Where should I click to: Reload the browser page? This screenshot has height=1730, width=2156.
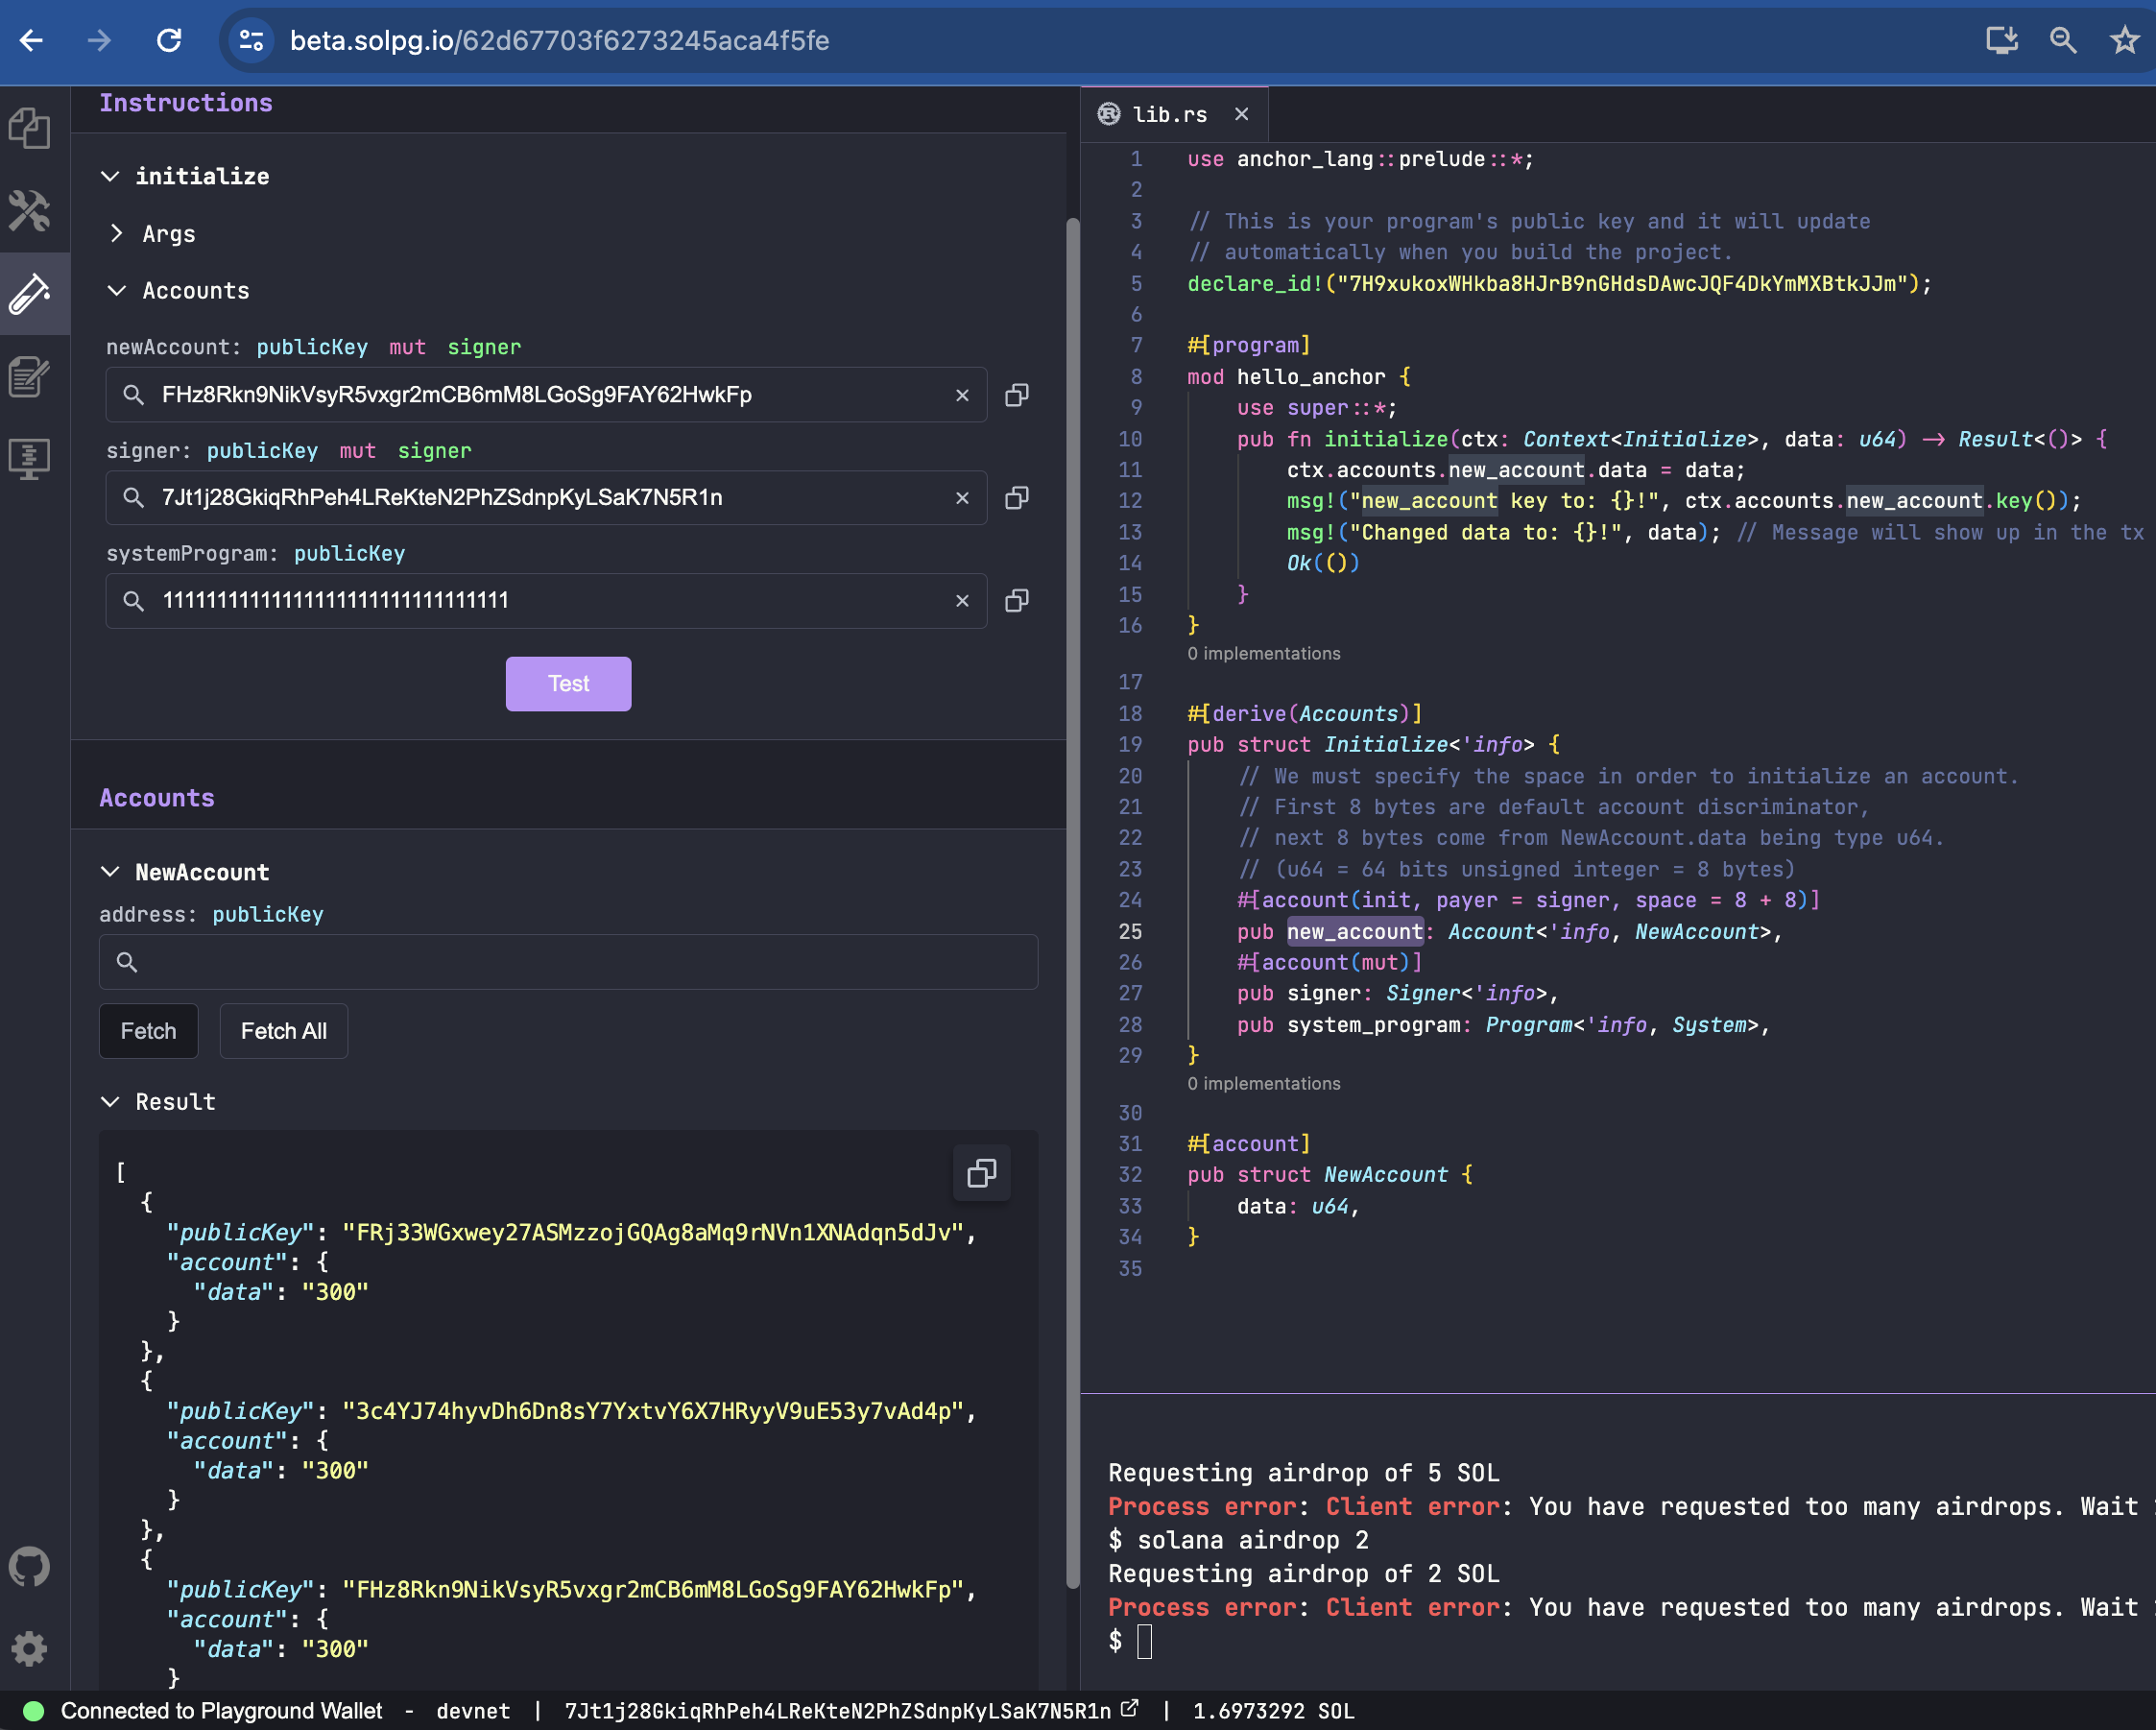click(x=169, y=40)
